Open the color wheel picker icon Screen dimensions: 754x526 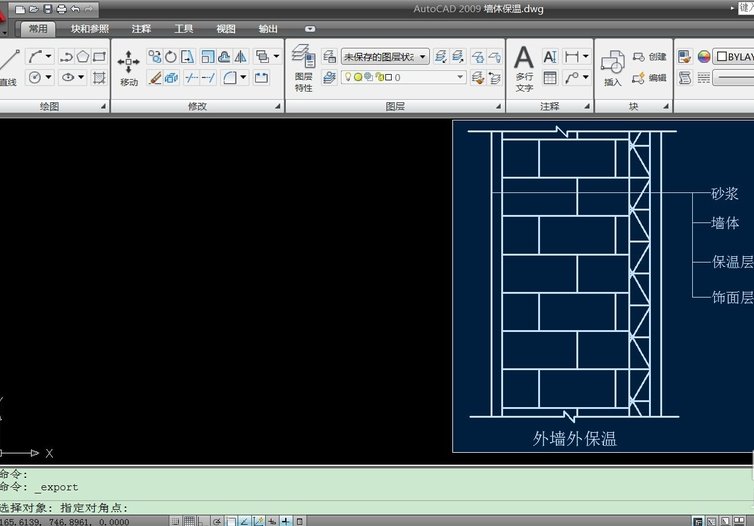pyautogui.click(x=704, y=57)
